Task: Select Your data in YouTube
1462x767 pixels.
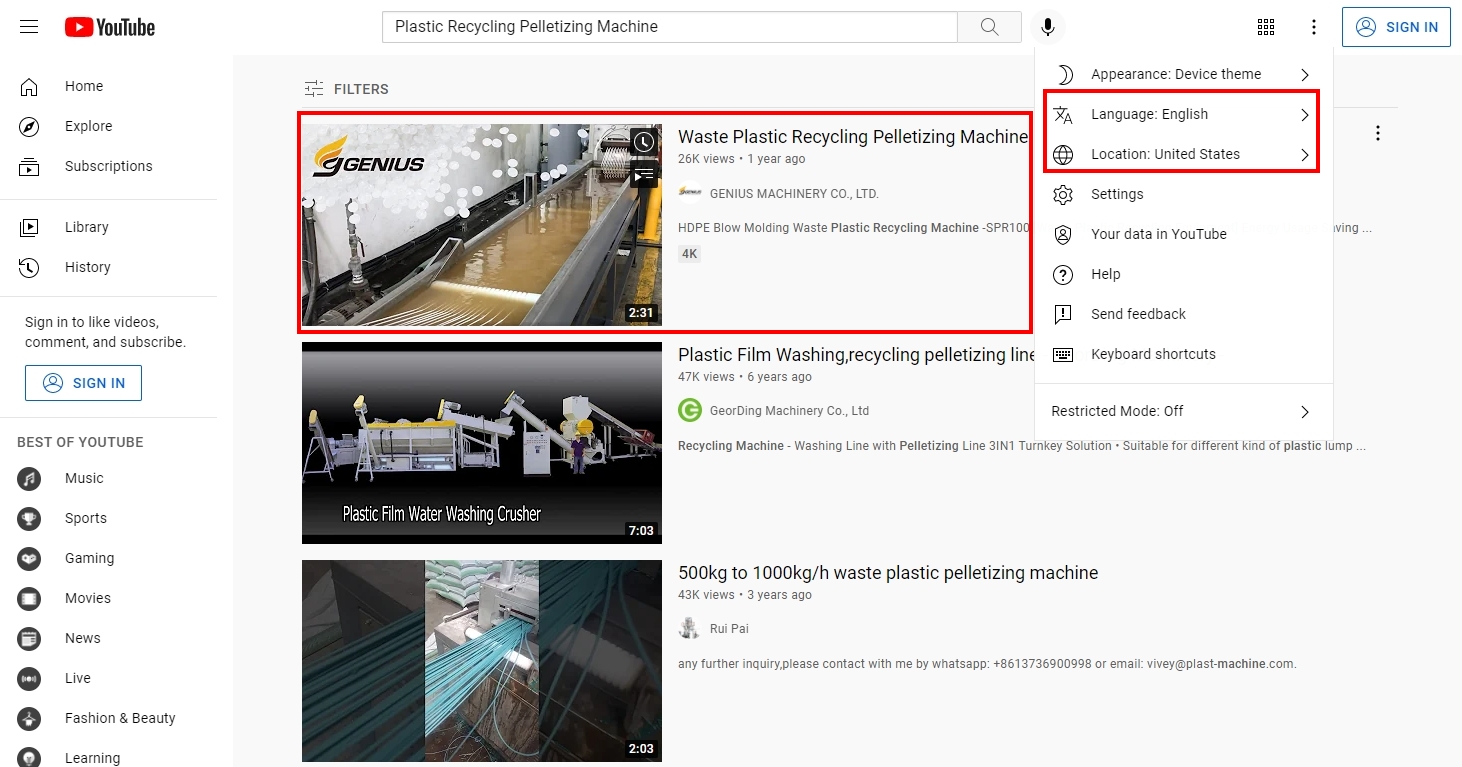Action: [x=1183, y=234]
